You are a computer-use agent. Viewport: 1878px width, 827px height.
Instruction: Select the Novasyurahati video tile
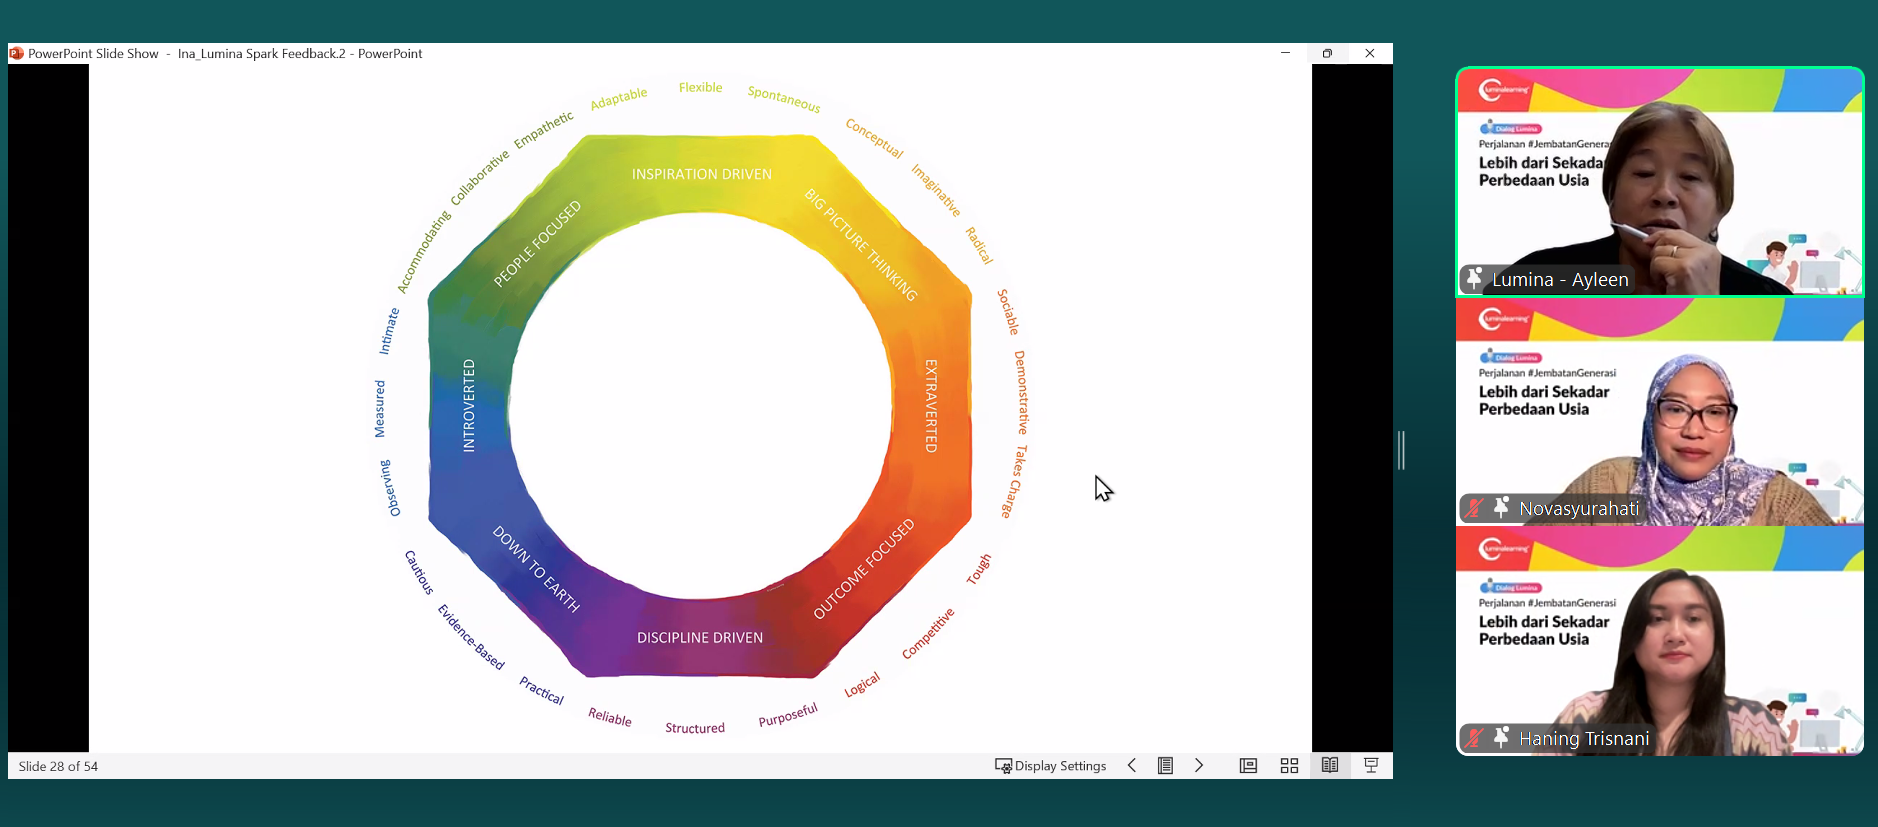[1660, 412]
